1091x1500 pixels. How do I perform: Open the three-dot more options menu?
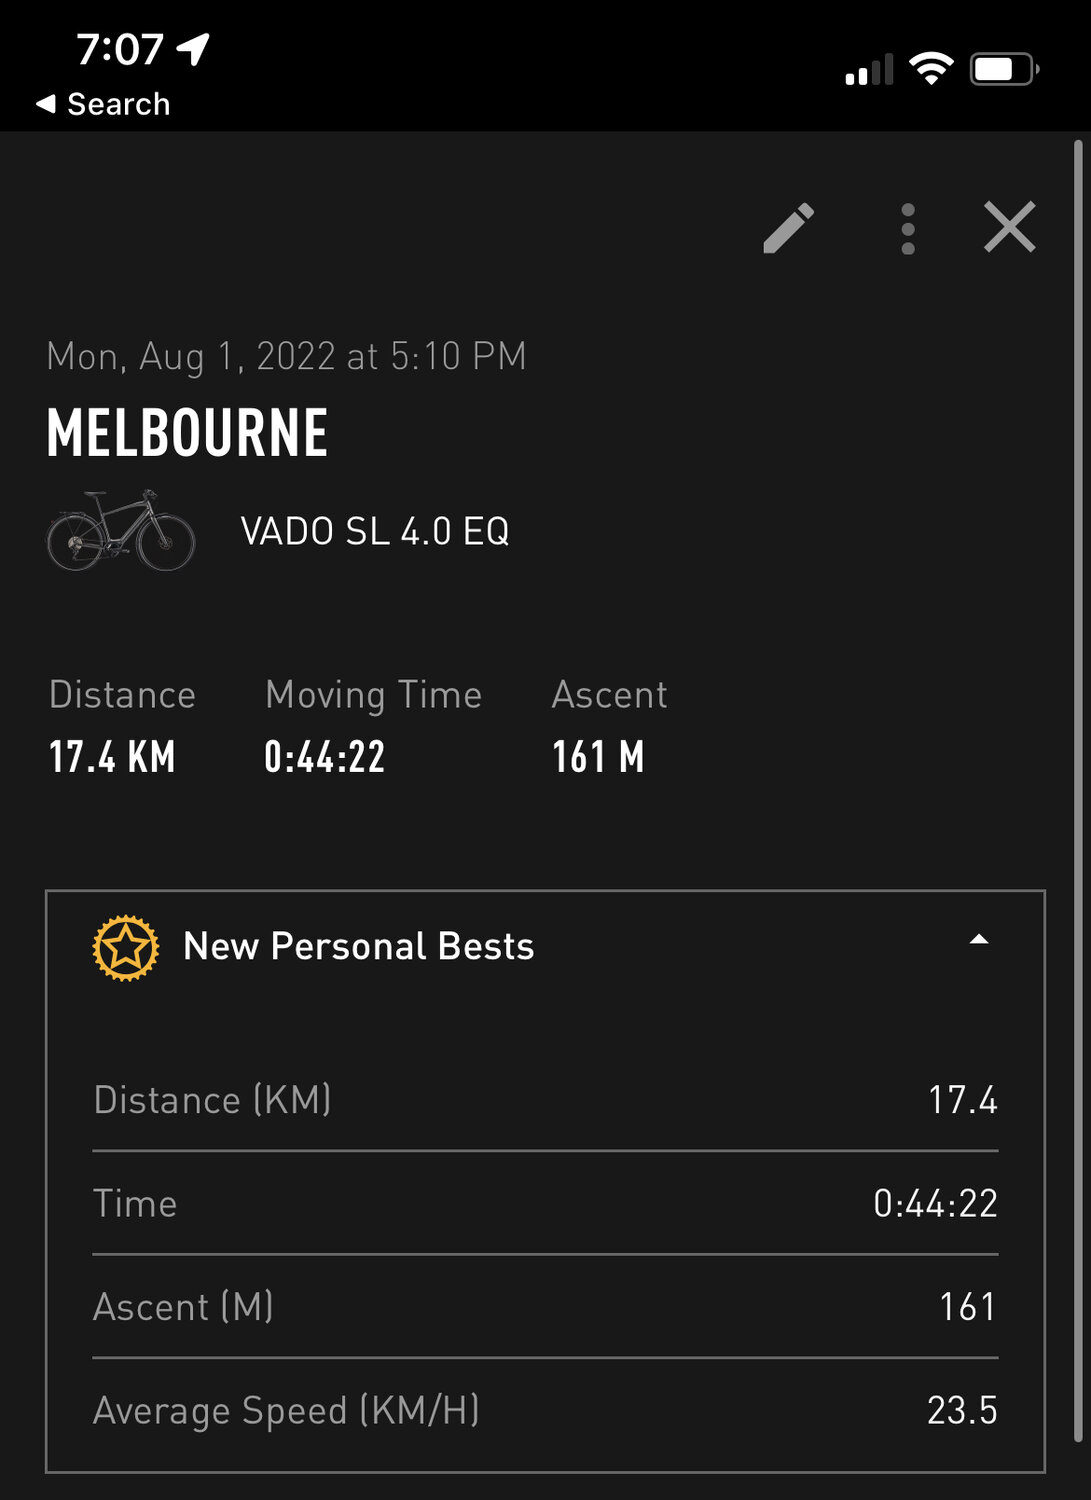pyautogui.click(x=907, y=229)
